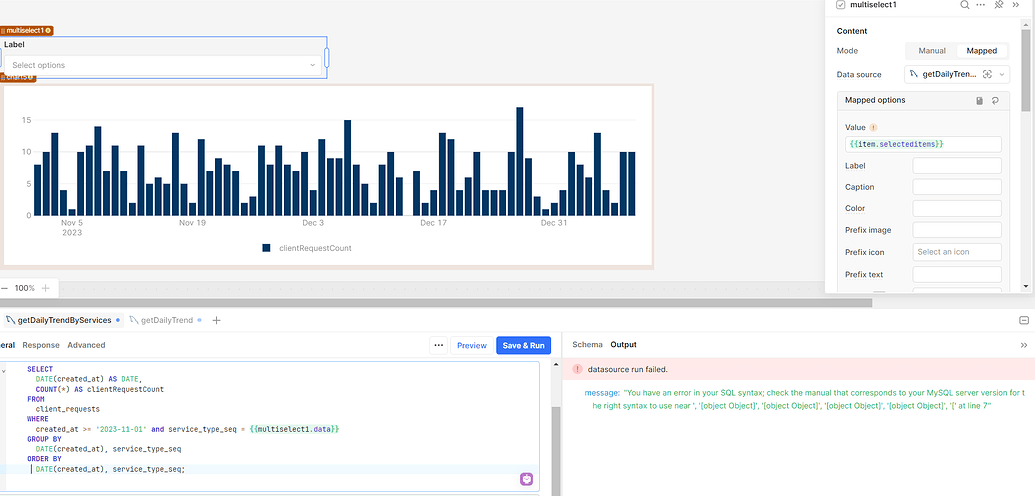Click the 'datasource run failed.' message
This screenshot has width=1035, height=496.
point(628,369)
